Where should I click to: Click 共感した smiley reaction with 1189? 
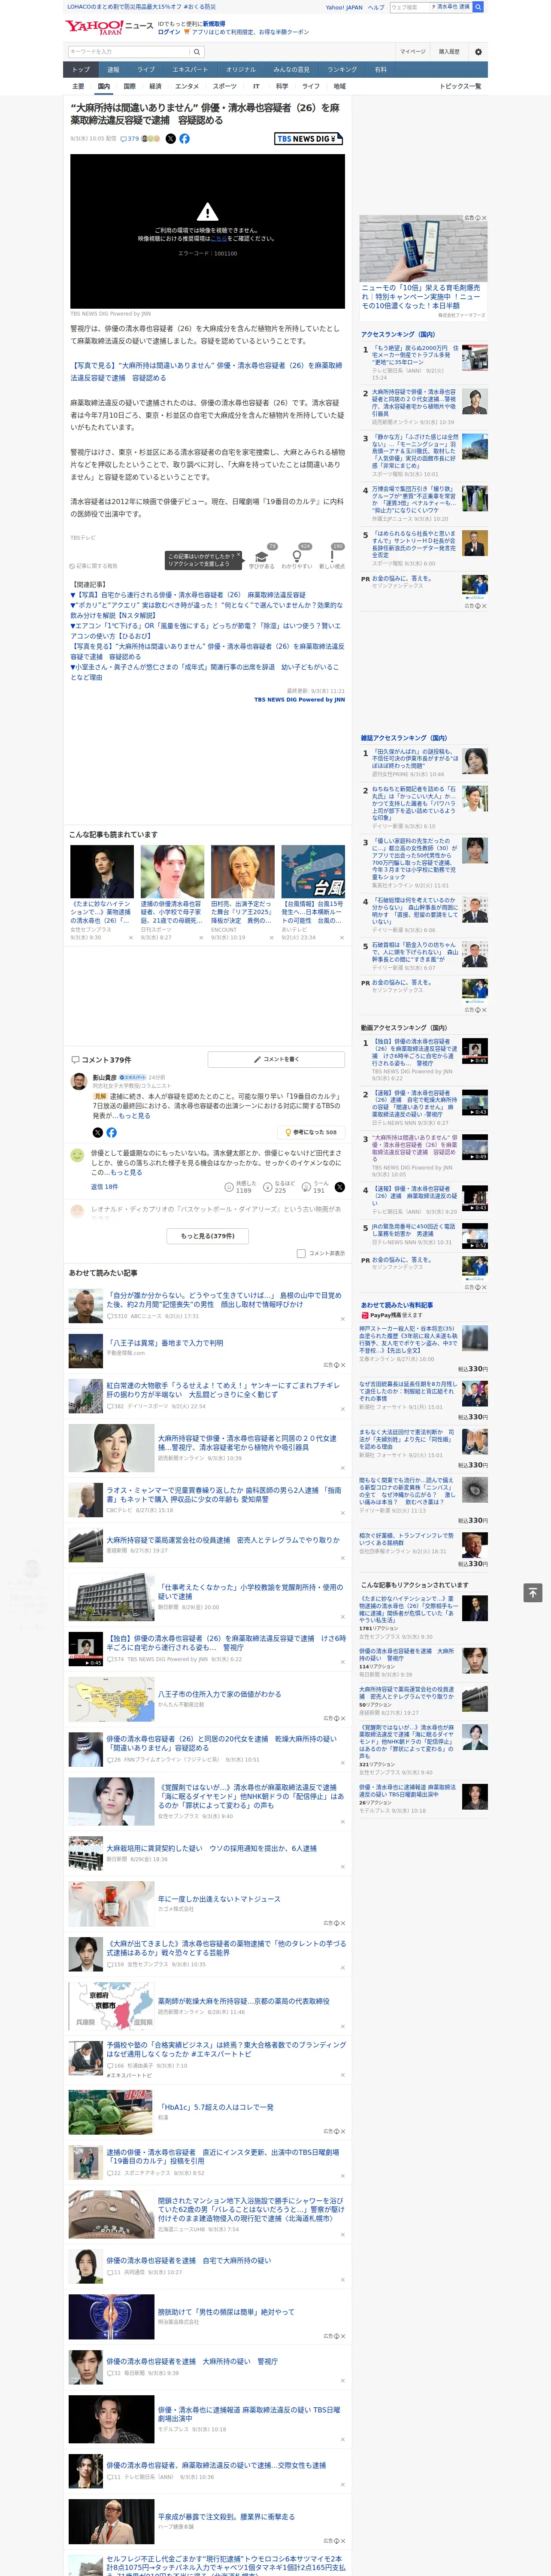(x=240, y=1187)
